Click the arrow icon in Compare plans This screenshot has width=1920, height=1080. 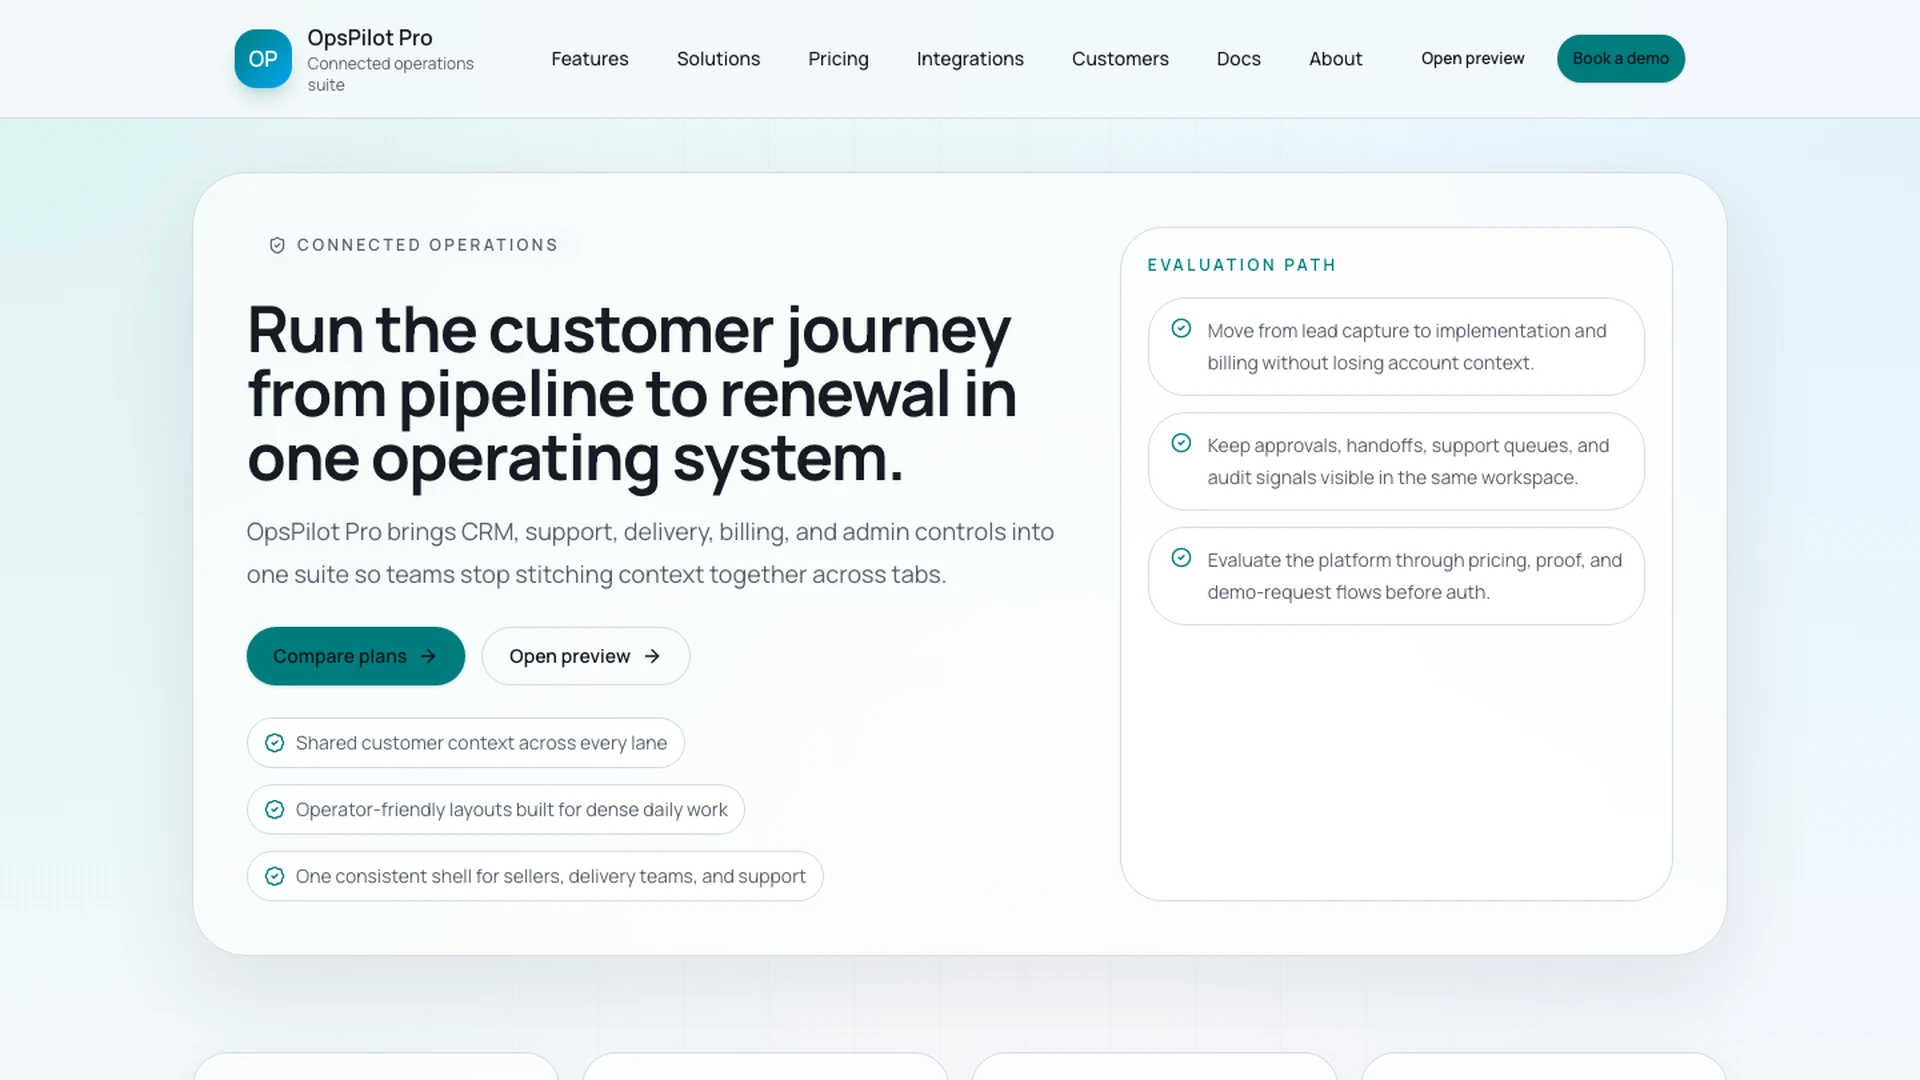[428, 656]
